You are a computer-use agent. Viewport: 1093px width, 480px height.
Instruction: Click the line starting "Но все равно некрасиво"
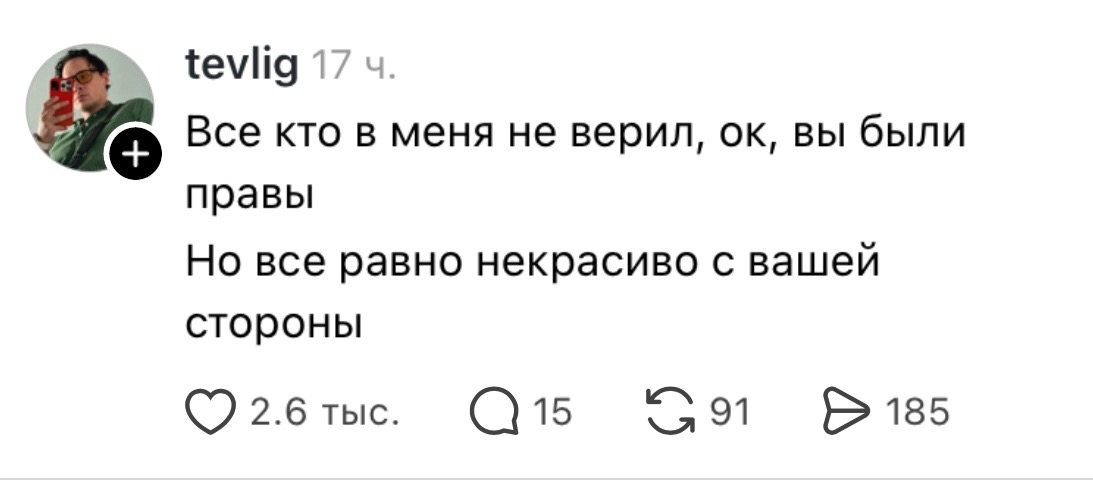coord(533,263)
